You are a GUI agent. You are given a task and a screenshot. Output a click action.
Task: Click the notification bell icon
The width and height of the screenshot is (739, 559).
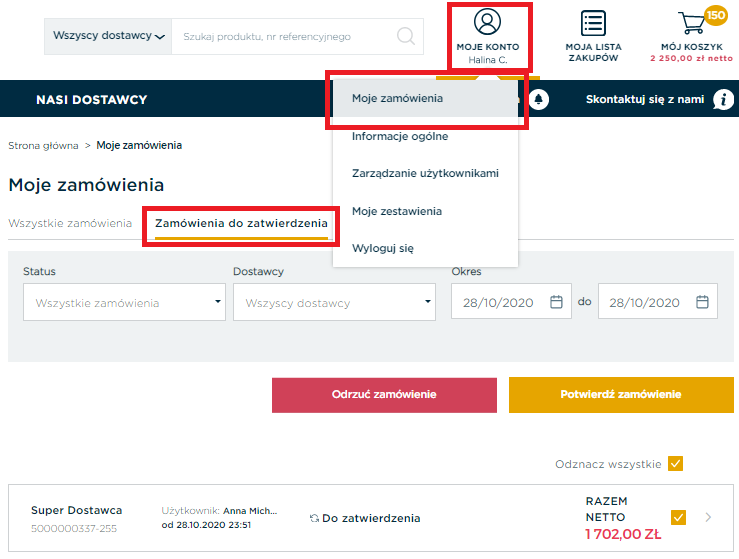click(538, 99)
